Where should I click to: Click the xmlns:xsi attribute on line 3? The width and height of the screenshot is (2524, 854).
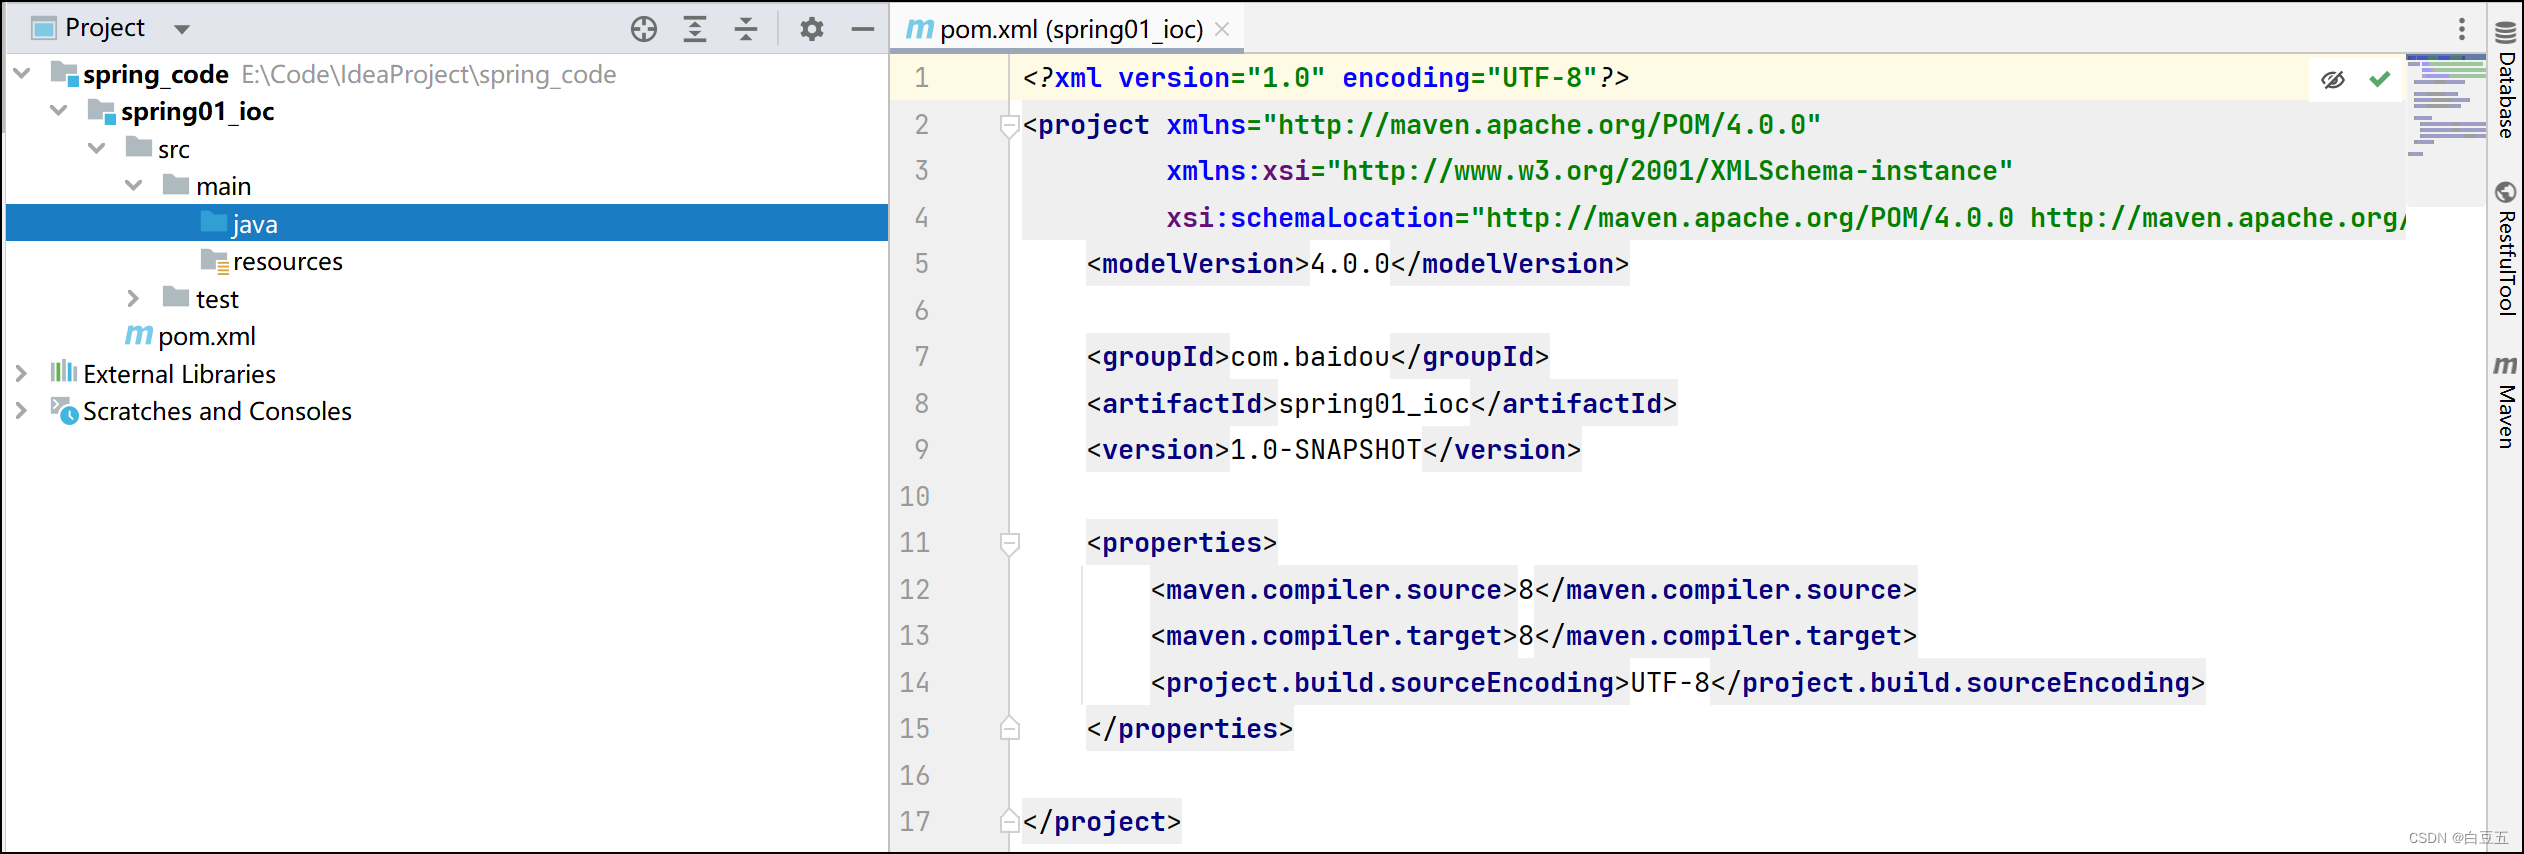(x=1238, y=171)
